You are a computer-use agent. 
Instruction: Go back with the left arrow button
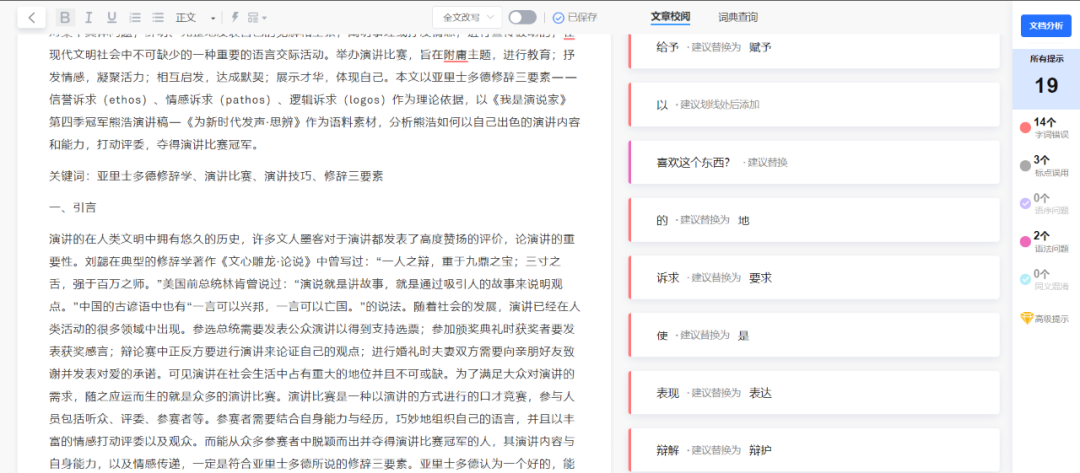pos(32,17)
